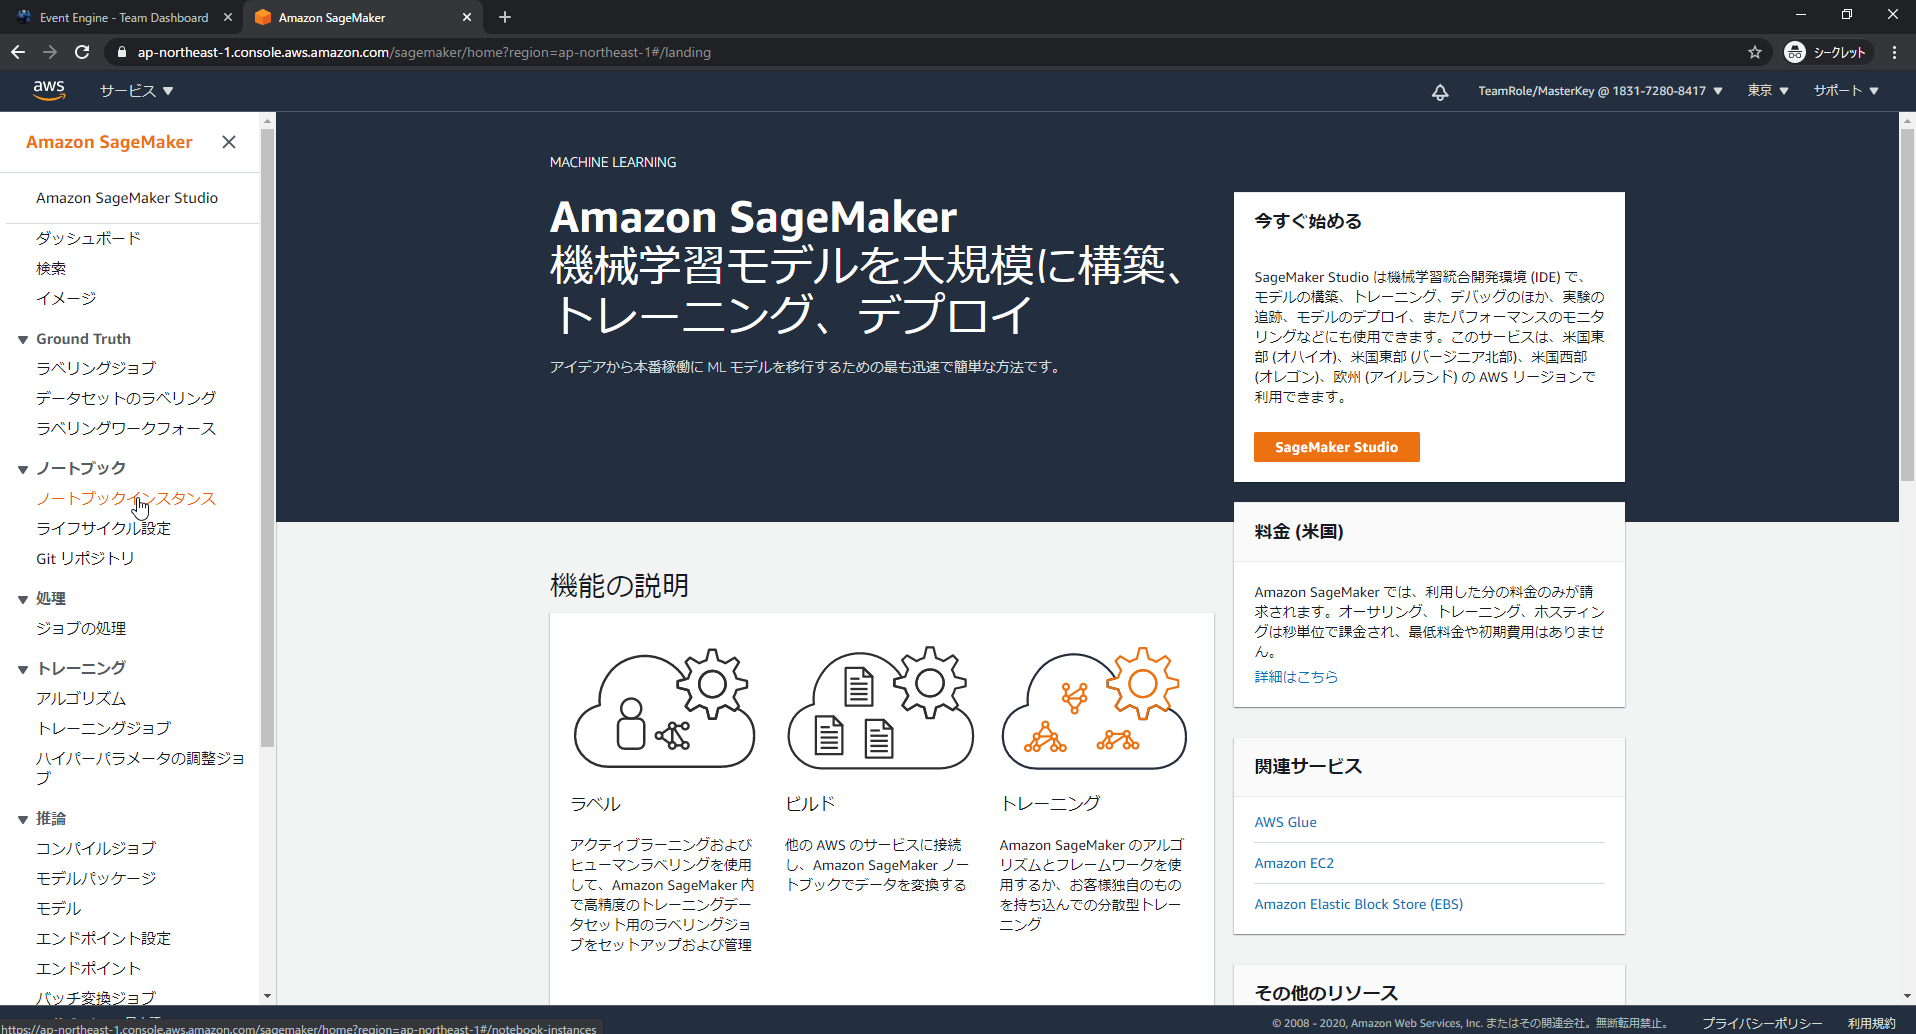Image resolution: width=1916 pixels, height=1034 pixels.
Task: Close the Amazon SageMaker browser tab
Action: click(x=467, y=17)
